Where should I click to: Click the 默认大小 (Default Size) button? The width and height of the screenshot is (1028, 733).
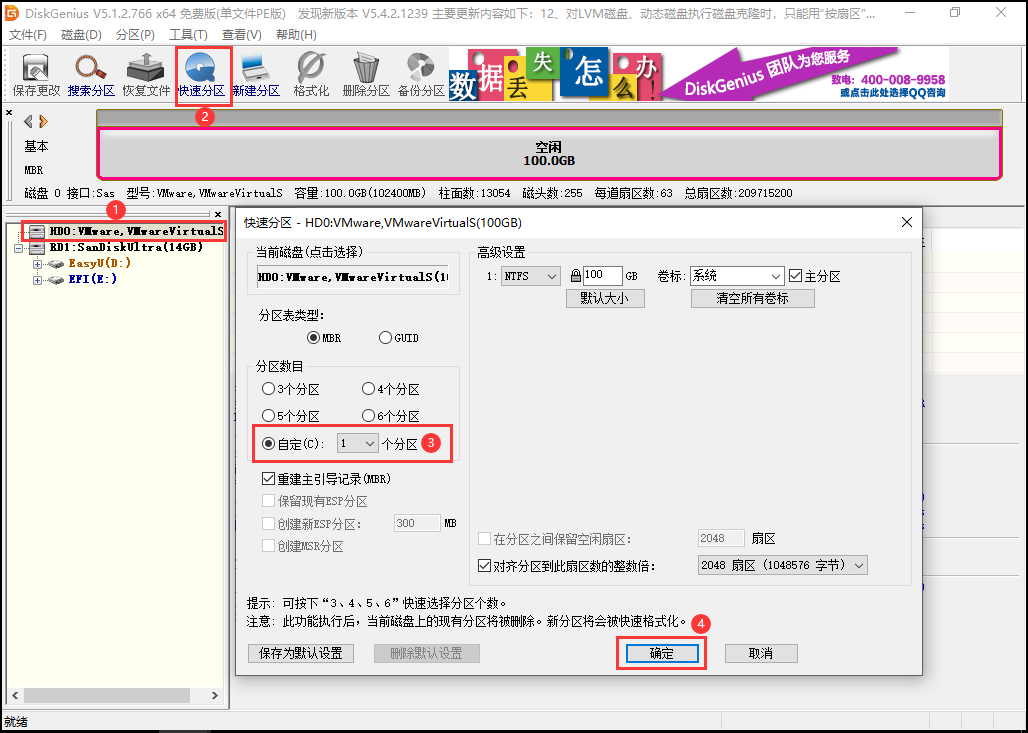click(x=605, y=298)
